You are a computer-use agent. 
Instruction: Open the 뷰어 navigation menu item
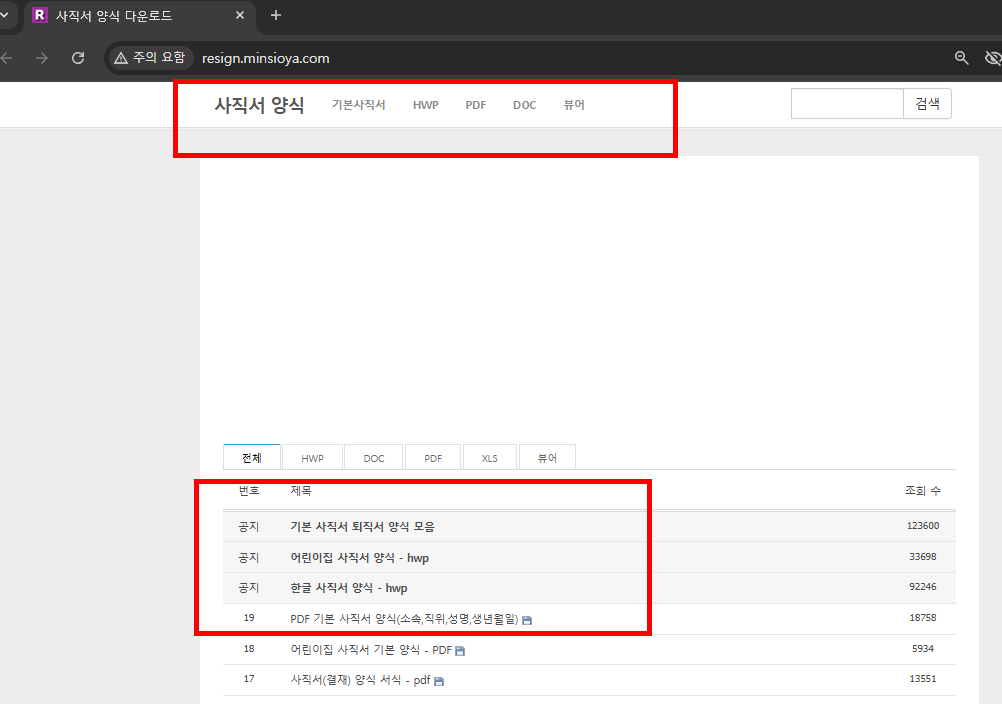click(x=574, y=104)
